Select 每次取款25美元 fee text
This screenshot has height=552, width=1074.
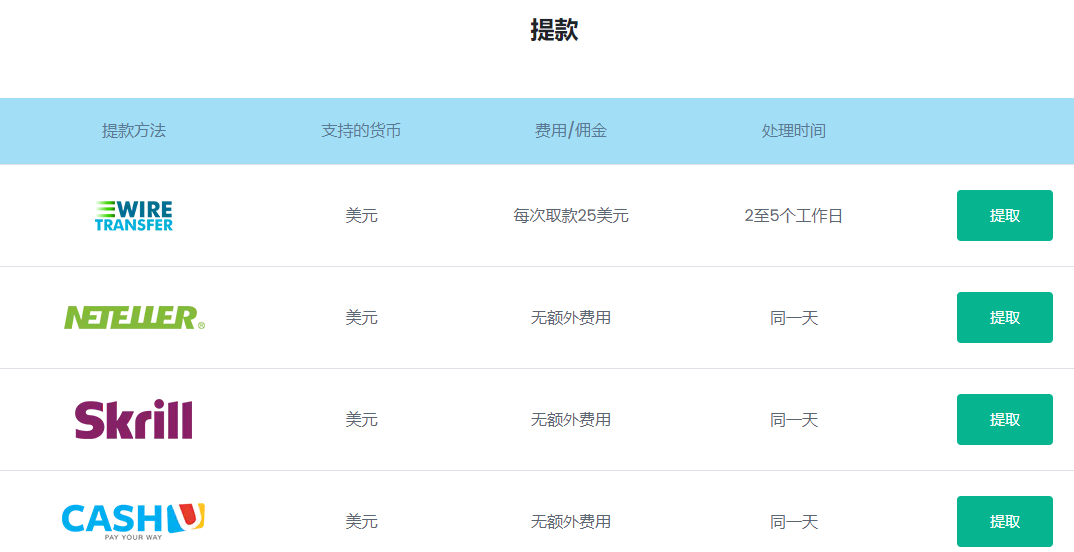pyautogui.click(x=571, y=216)
